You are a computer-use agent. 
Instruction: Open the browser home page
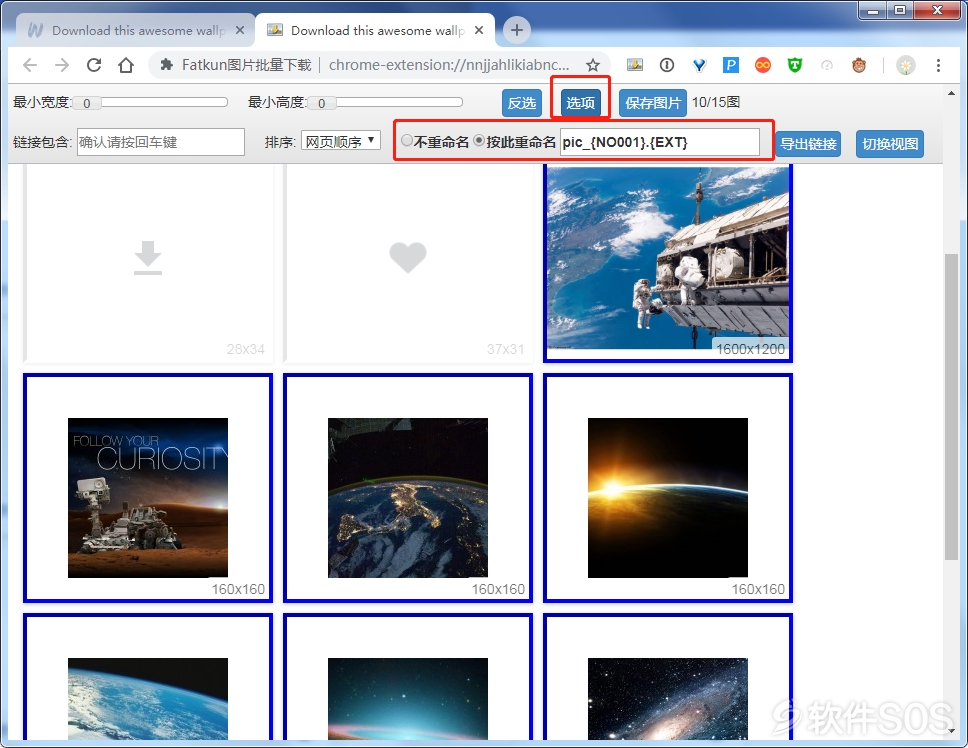(x=126, y=65)
